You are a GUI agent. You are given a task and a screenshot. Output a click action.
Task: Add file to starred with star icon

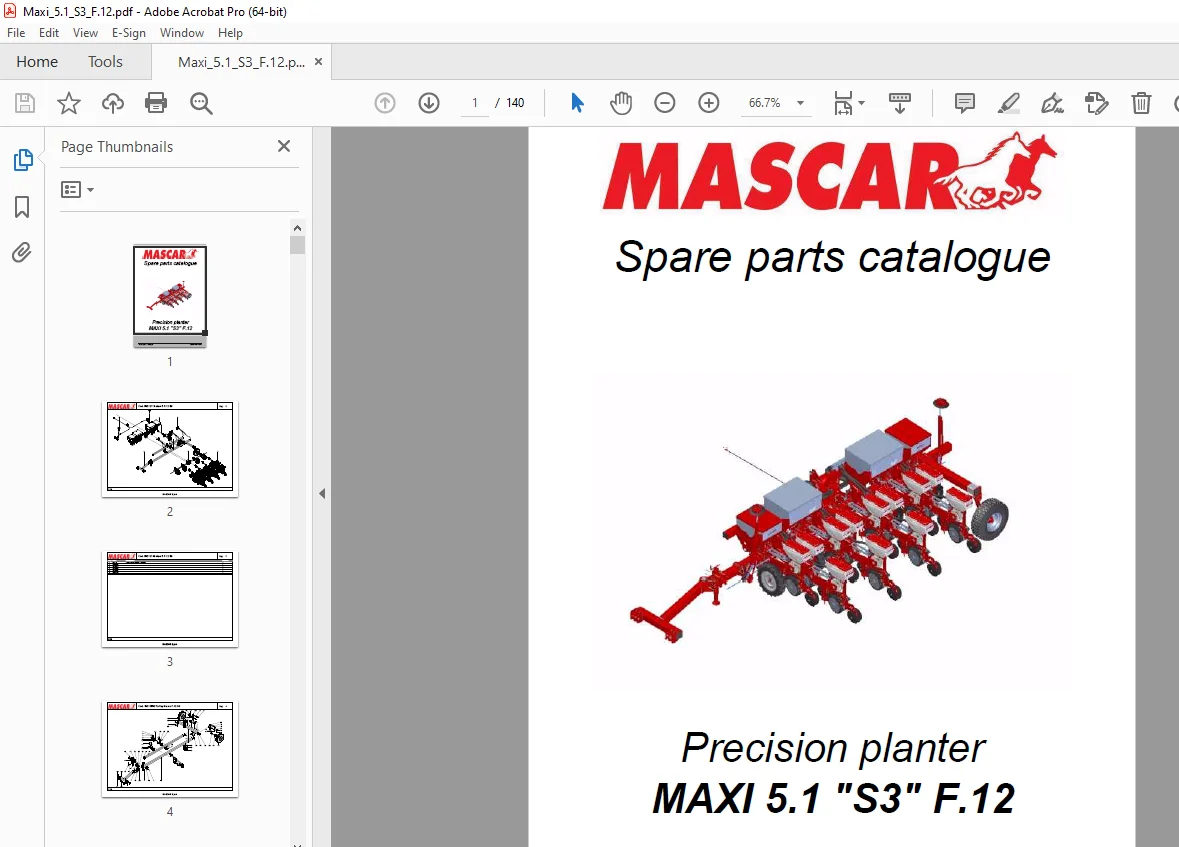68,103
